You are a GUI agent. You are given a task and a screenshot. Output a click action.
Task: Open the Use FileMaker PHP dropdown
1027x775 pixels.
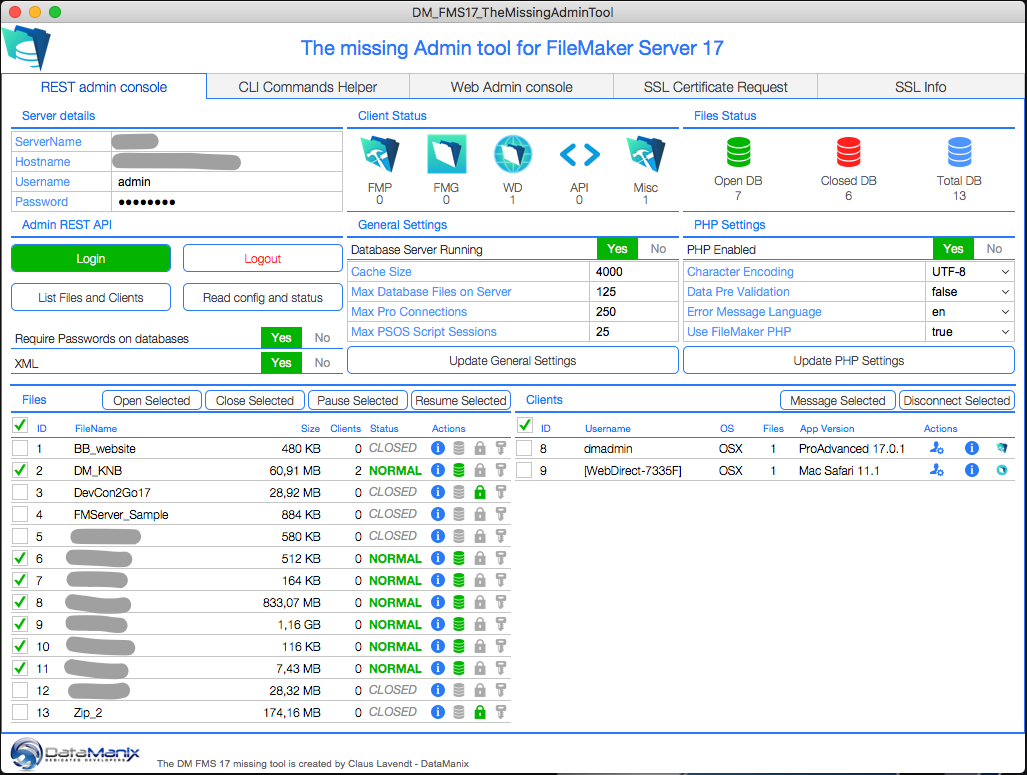[970, 332]
